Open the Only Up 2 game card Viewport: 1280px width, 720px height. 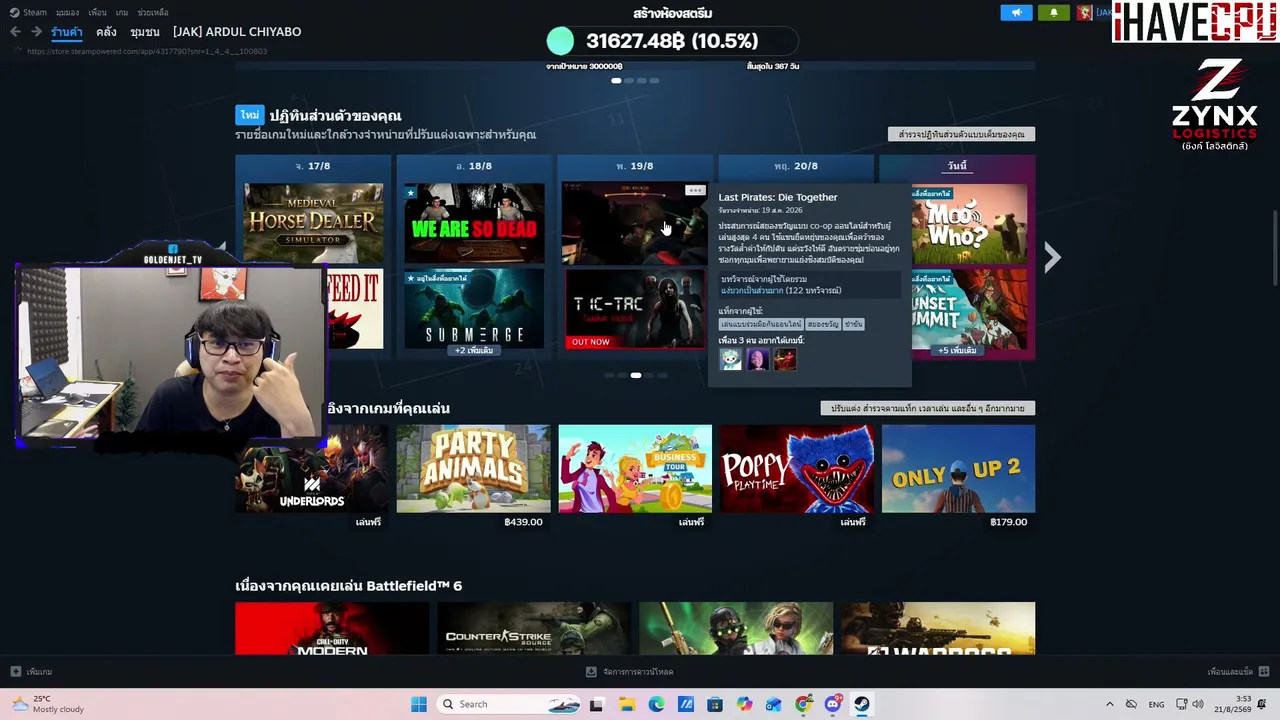[x=958, y=469]
